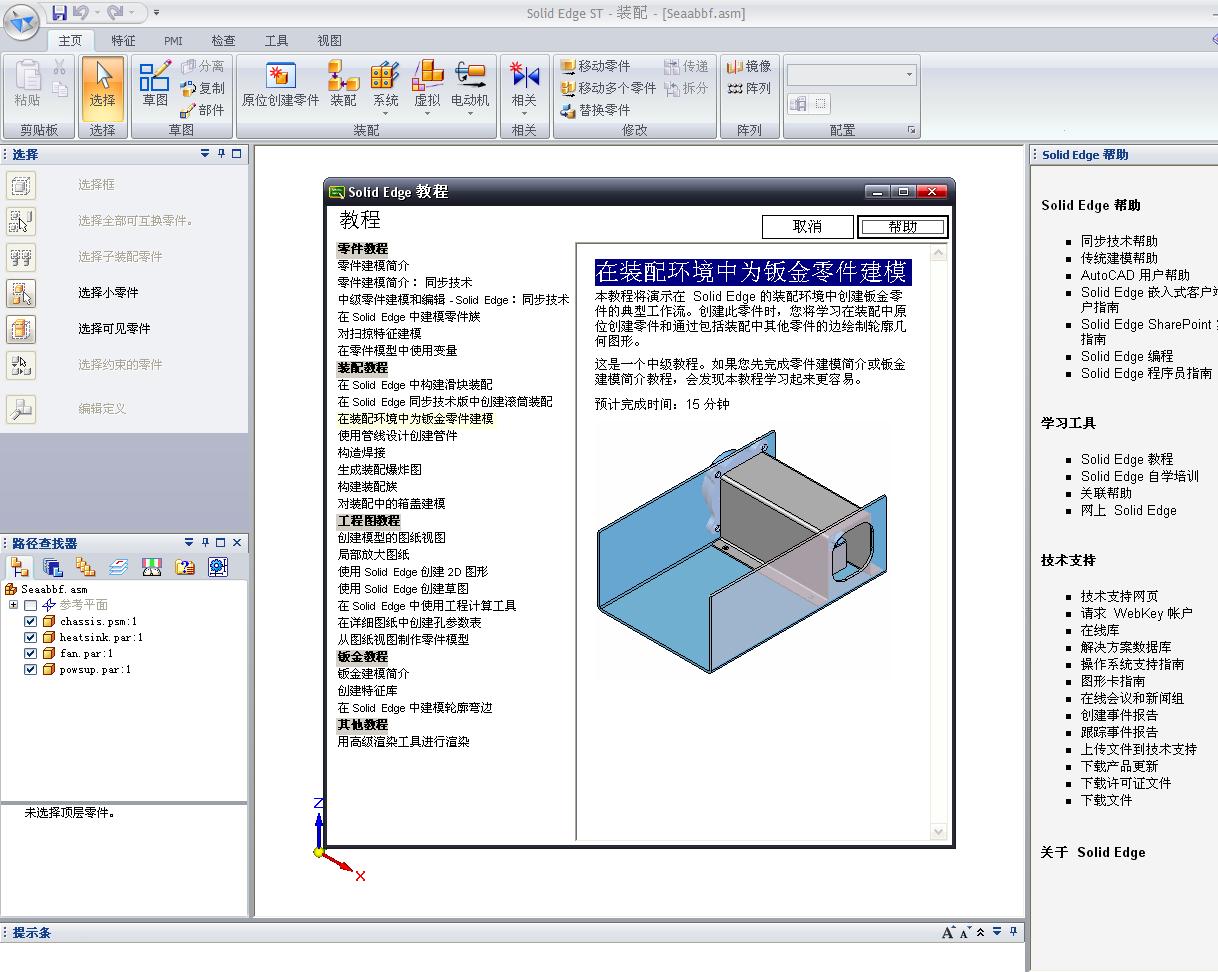Open 同步技术帮助 in help panel
Image resolution: width=1218 pixels, height=972 pixels.
(x=1119, y=241)
